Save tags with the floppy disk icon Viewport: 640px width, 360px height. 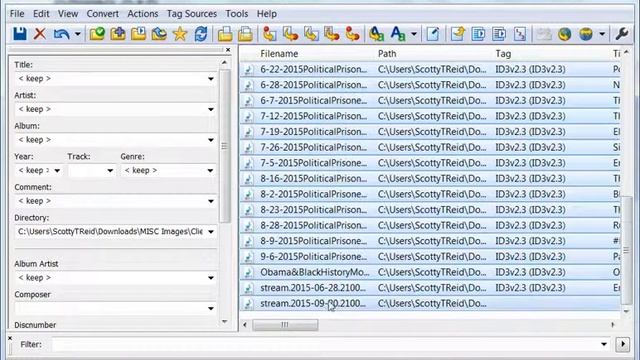(20, 34)
